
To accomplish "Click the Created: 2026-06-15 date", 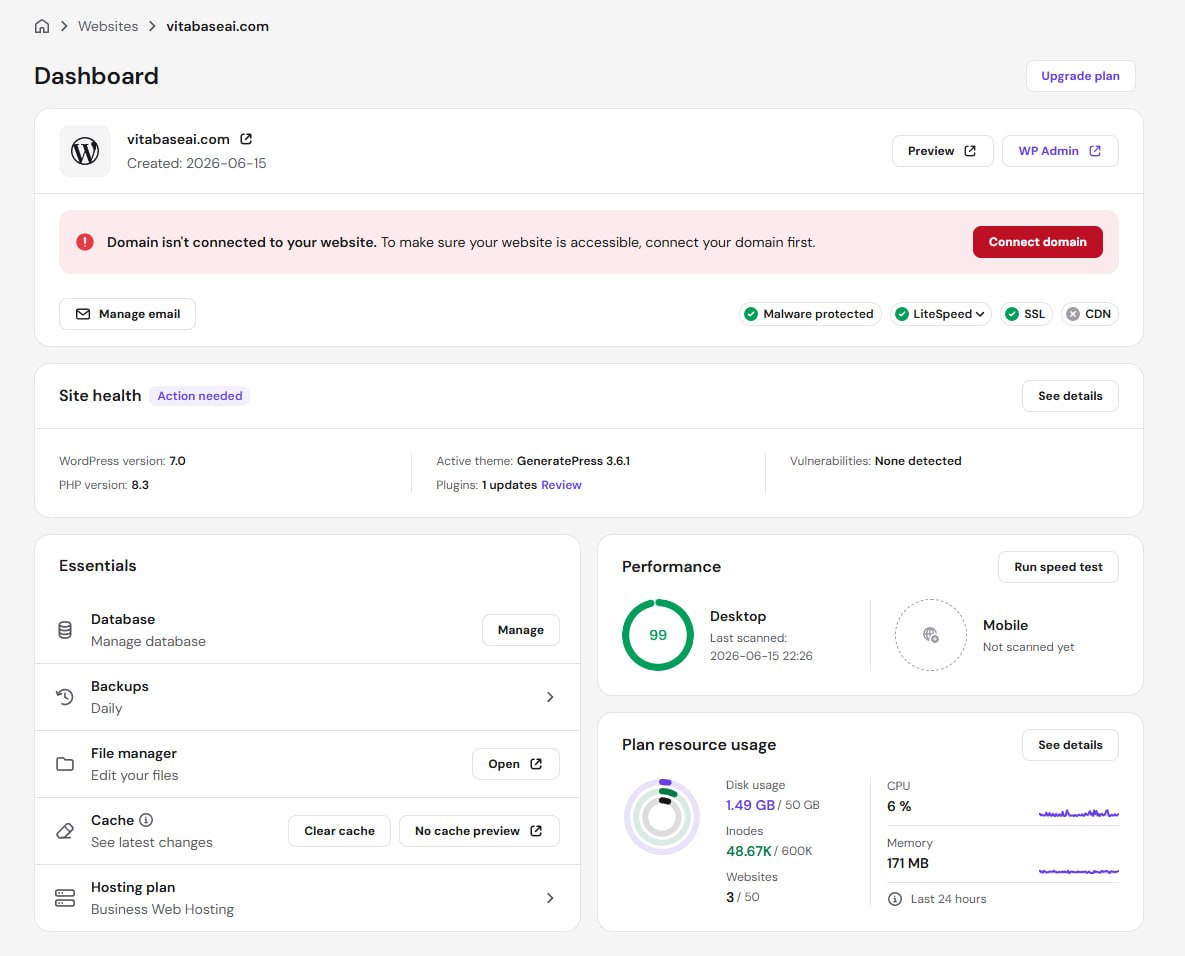I will pyautogui.click(x=196, y=163).
